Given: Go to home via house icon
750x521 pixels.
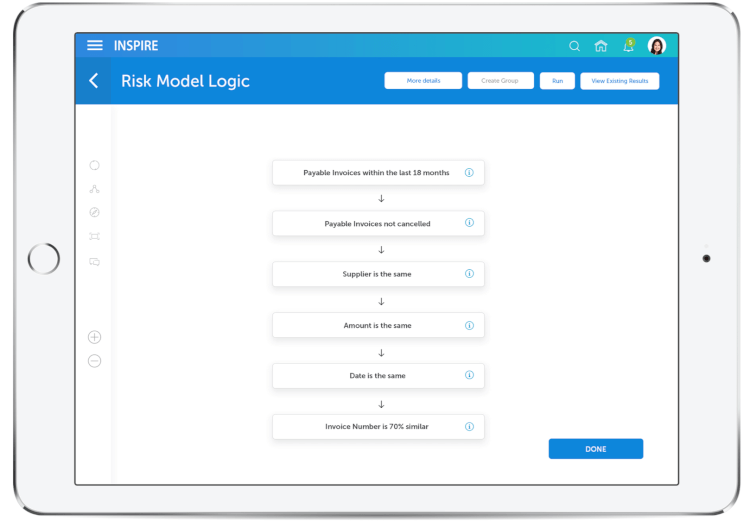Looking at the screenshot, I should click(x=601, y=46).
